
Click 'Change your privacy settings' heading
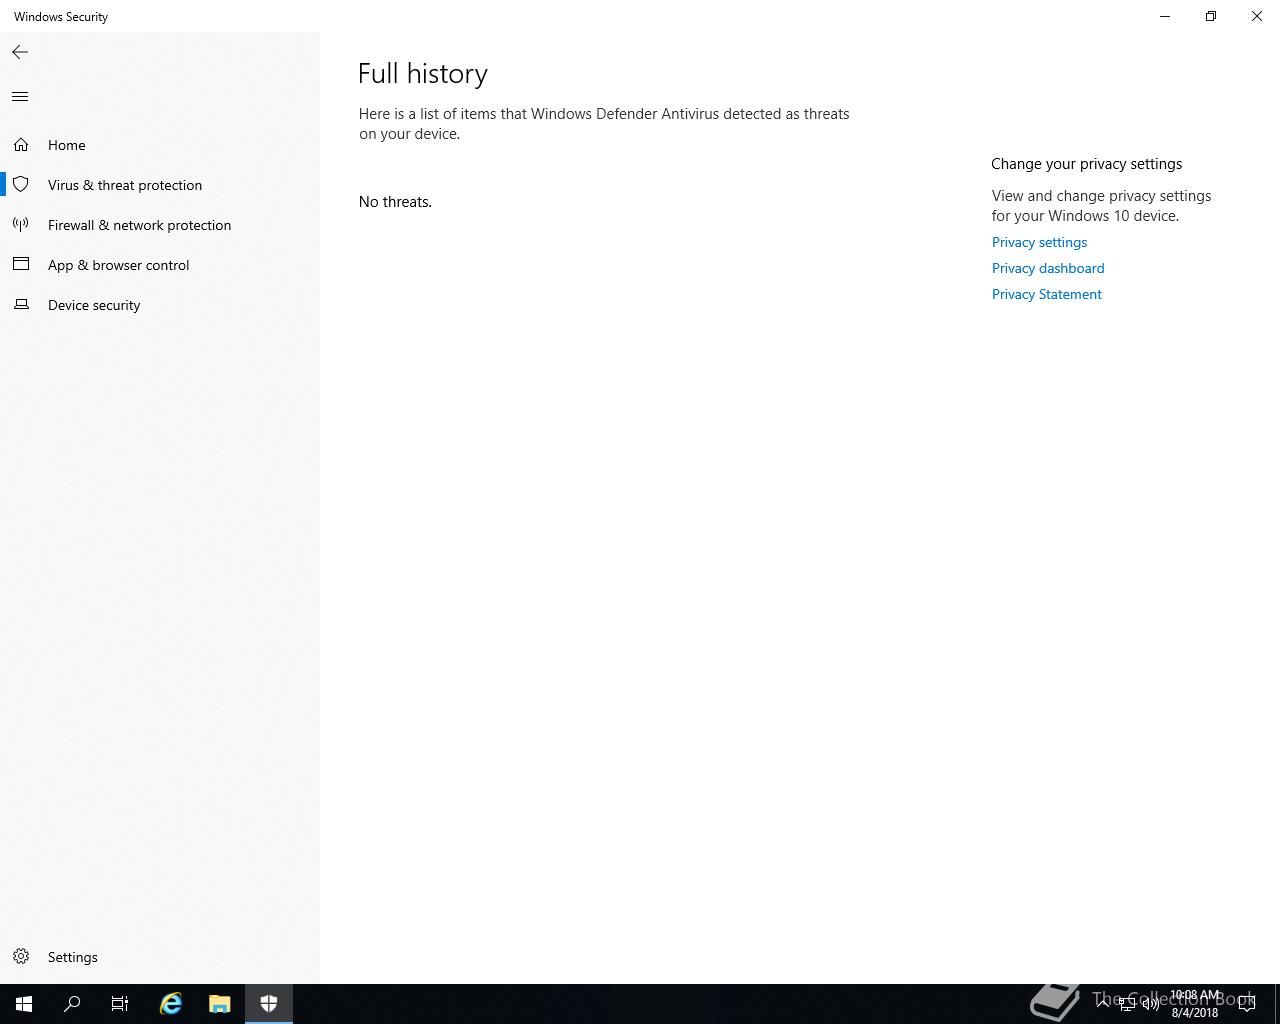click(1086, 164)
